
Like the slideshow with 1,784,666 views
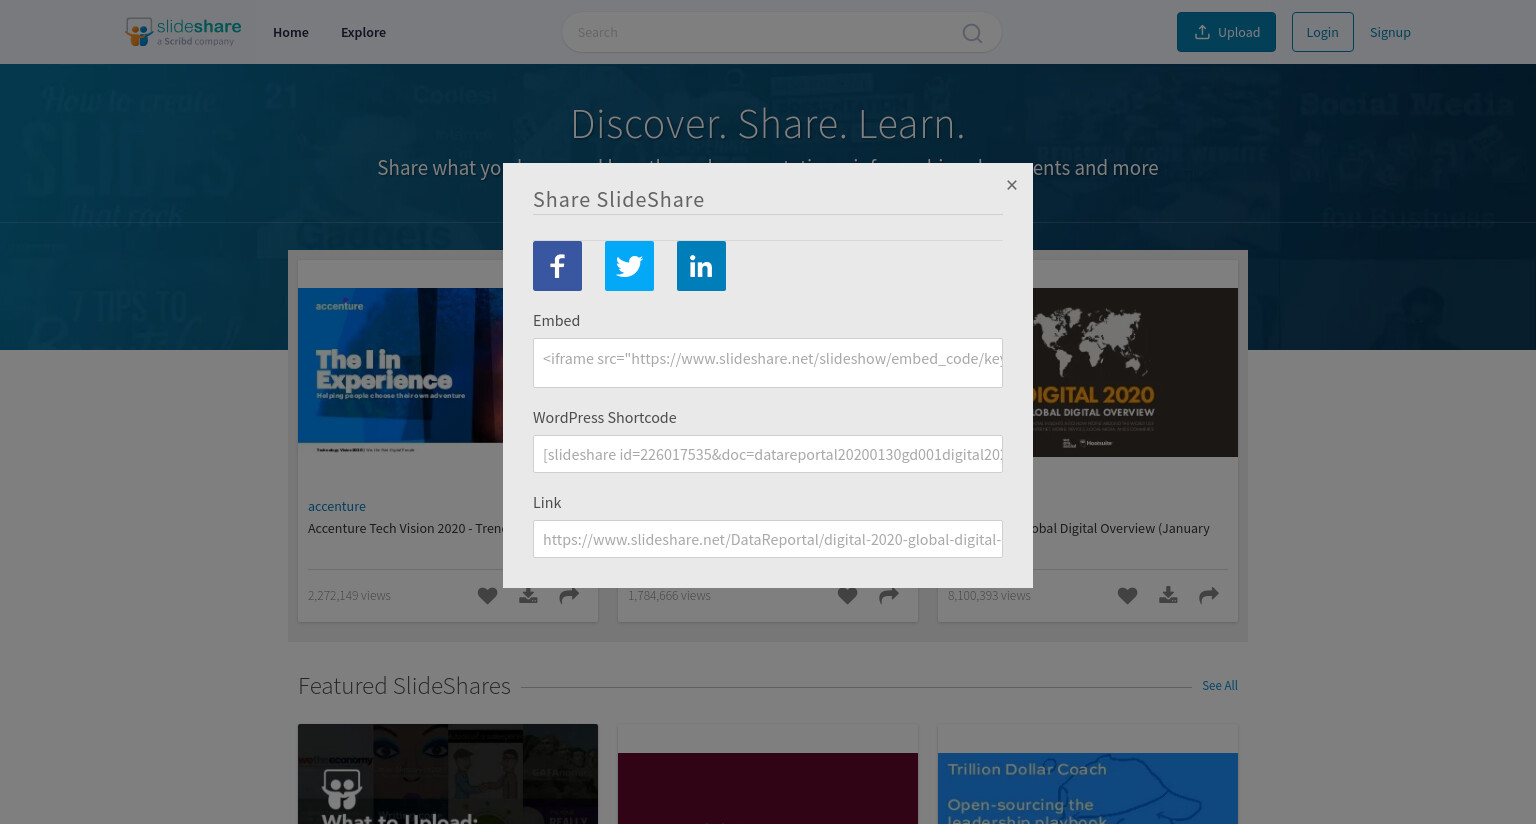click(847, 595)
